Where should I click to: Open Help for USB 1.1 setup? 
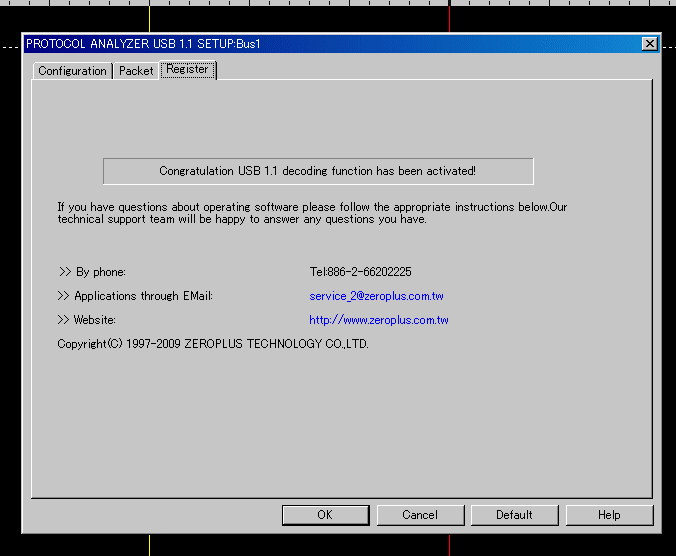(610, 515)
